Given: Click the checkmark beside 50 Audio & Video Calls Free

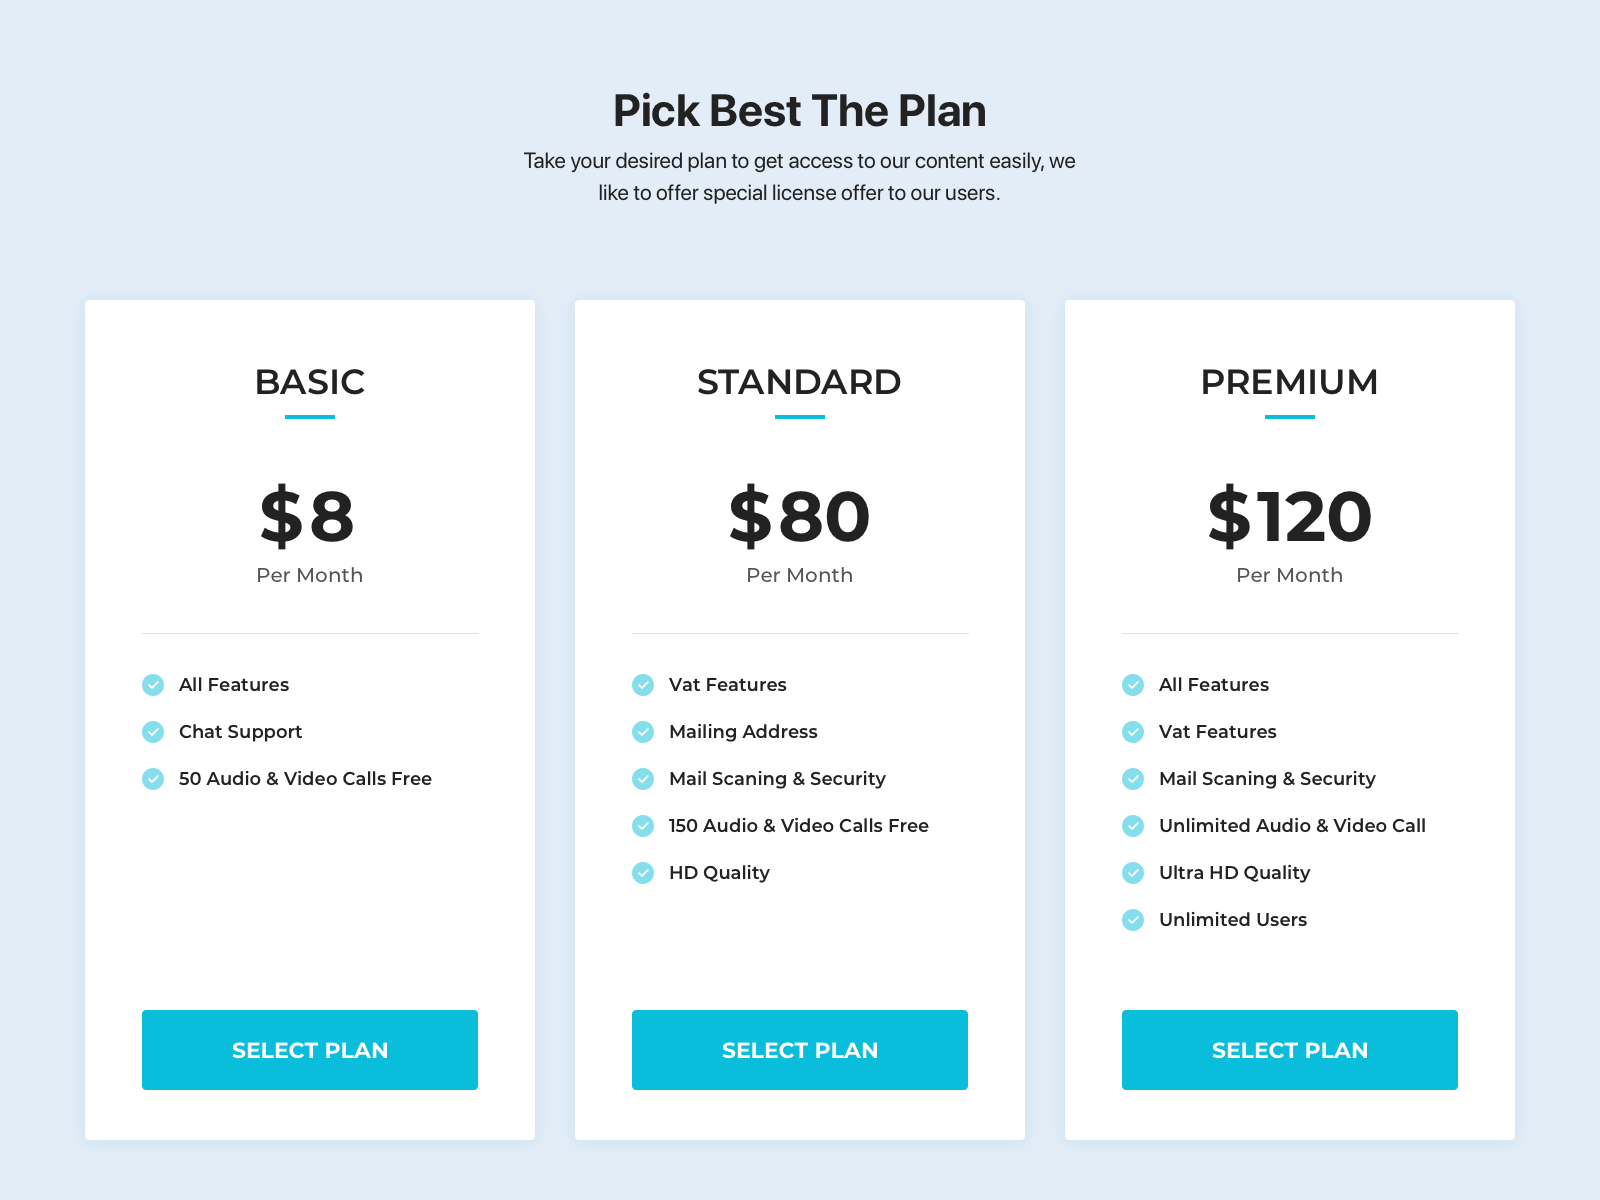Looking at the screenshot, I should point(153,778).
